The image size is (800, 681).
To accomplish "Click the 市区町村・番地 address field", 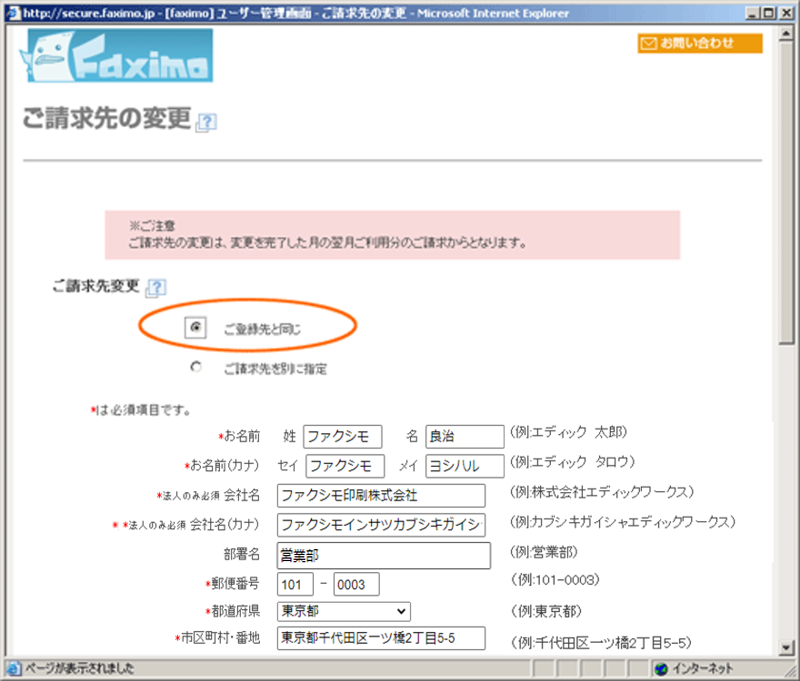I will (380, 639).
